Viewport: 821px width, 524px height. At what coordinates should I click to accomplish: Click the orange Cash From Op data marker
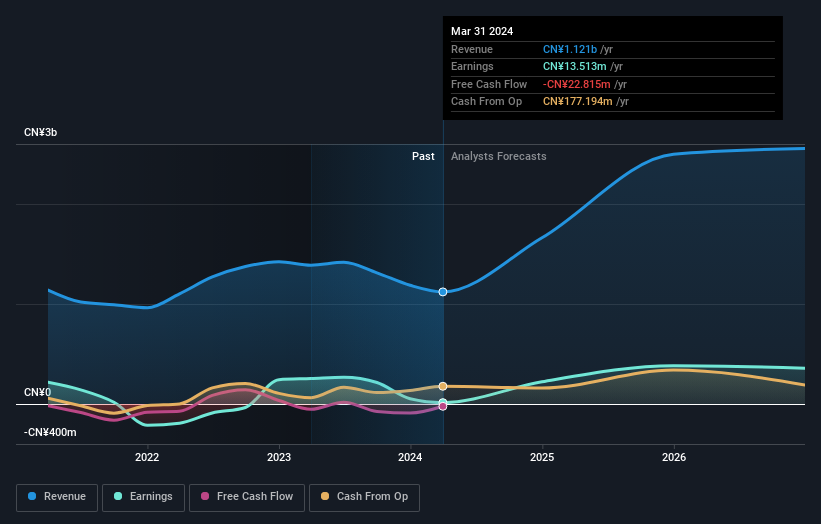(443, 386)
